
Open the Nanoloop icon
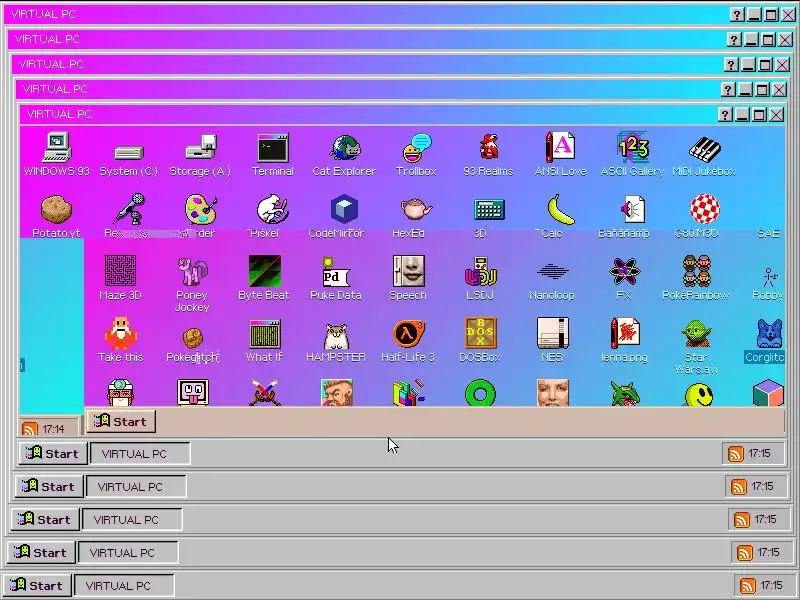click(x=552, y=271)
